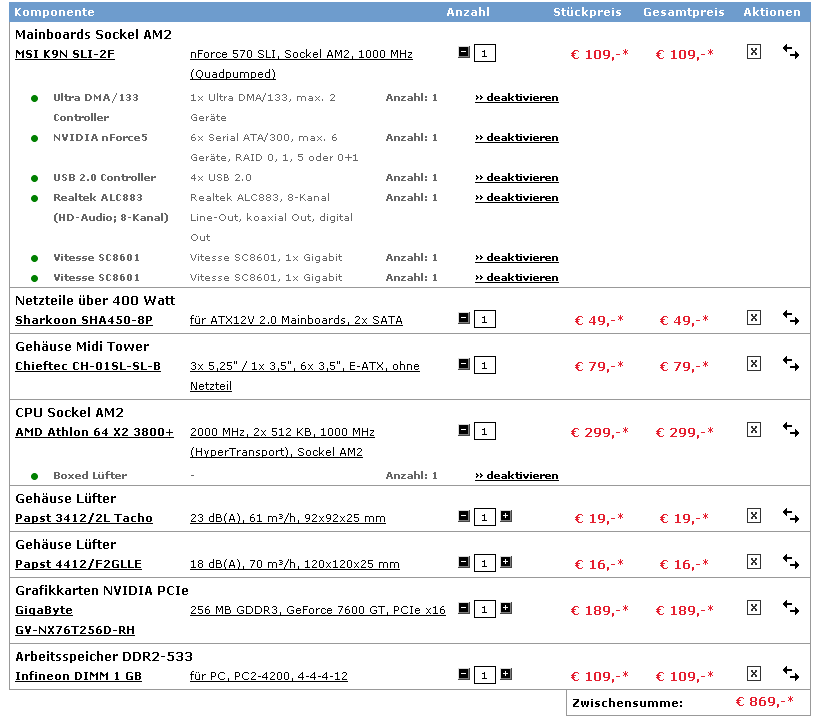Decrease quantity of MSI K9N SLI-2F
This screenshot has width=813, height=725.
click(464, 52)
